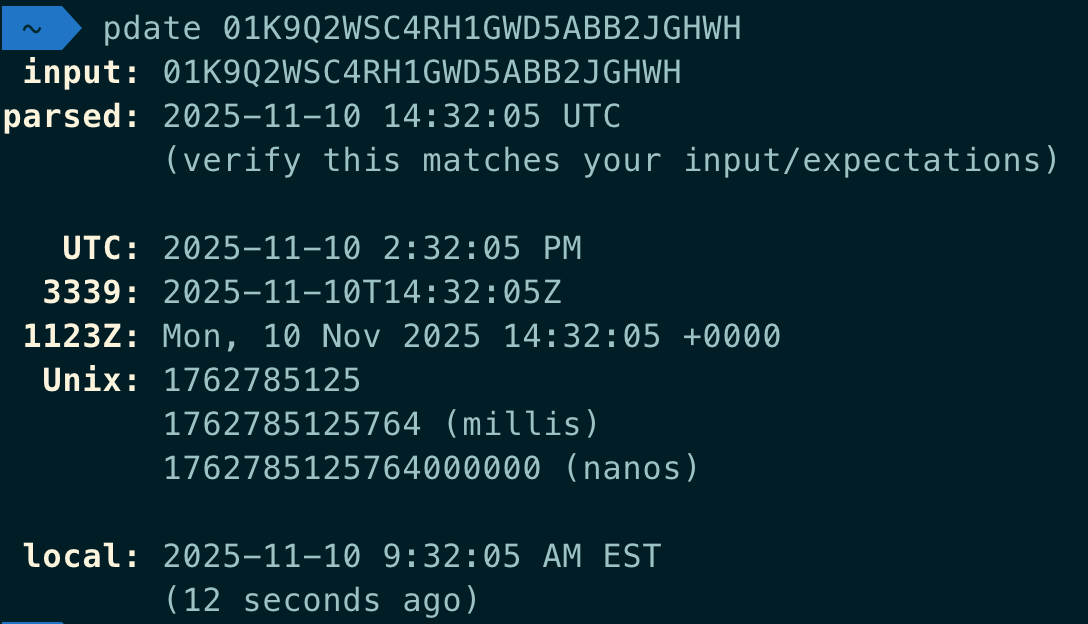Click the echoed ULID beside input:
The image size is (1088, 624).
pyautogui.click(x=422, y=73)
